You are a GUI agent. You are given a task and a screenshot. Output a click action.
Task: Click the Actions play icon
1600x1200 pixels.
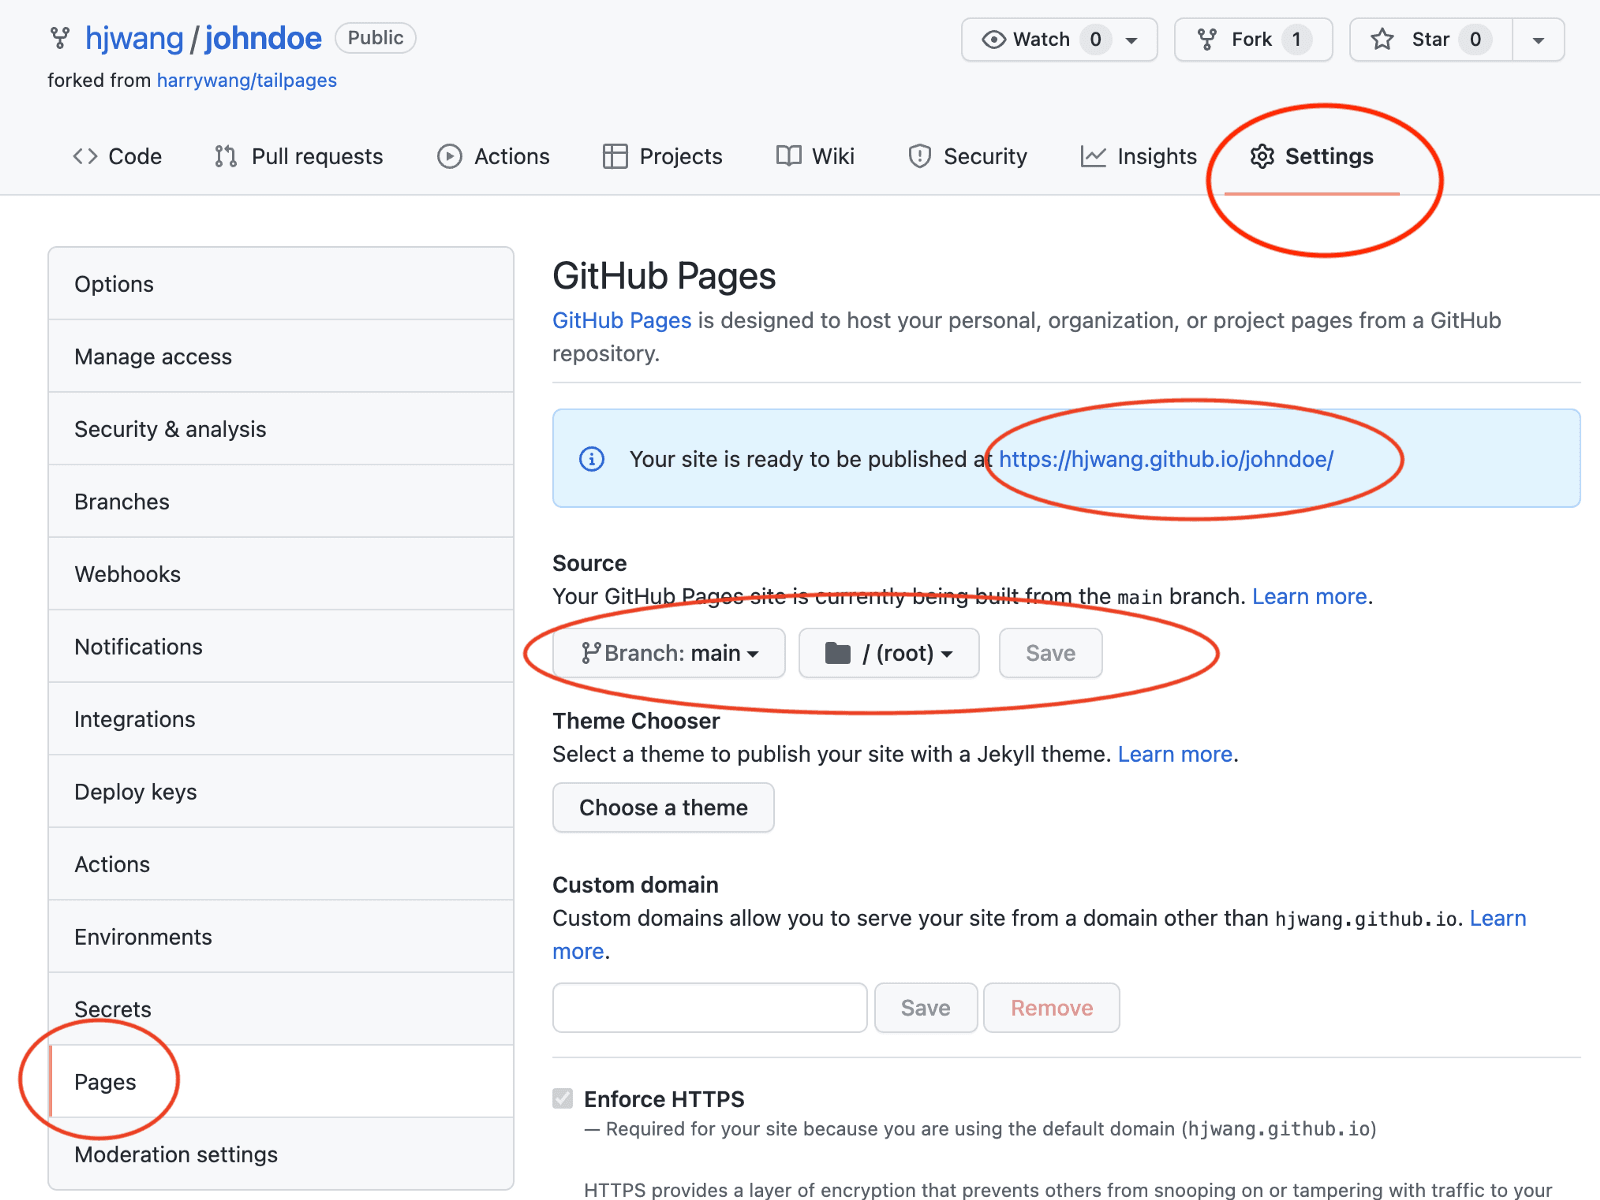click(449, 157)
